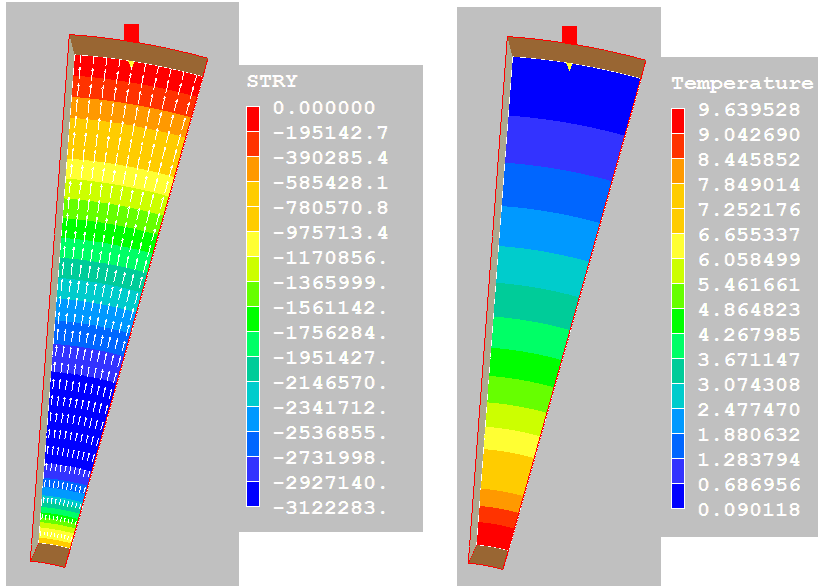
Task: Click Temperature legend value 4.864823
Action: (x=749, y=310)
